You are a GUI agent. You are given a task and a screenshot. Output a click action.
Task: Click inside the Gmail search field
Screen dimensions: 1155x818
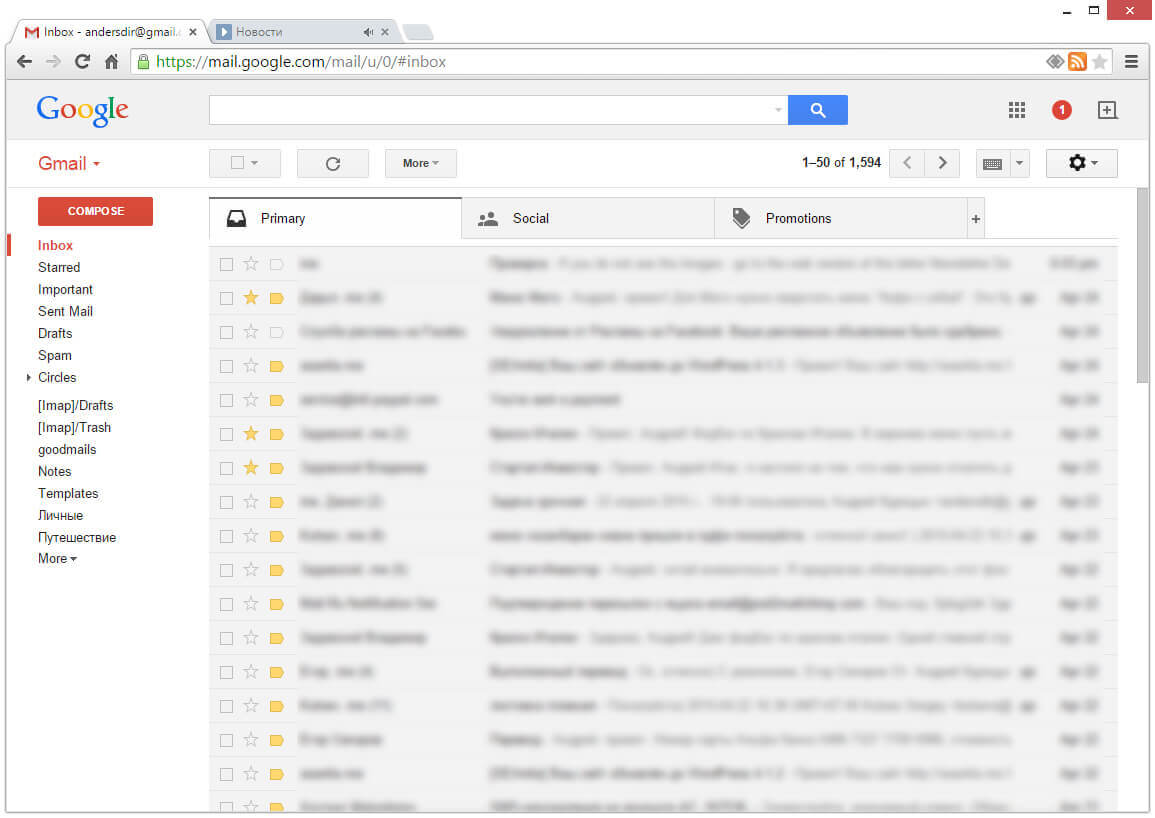pyautogui.click(x=490, y=110)
